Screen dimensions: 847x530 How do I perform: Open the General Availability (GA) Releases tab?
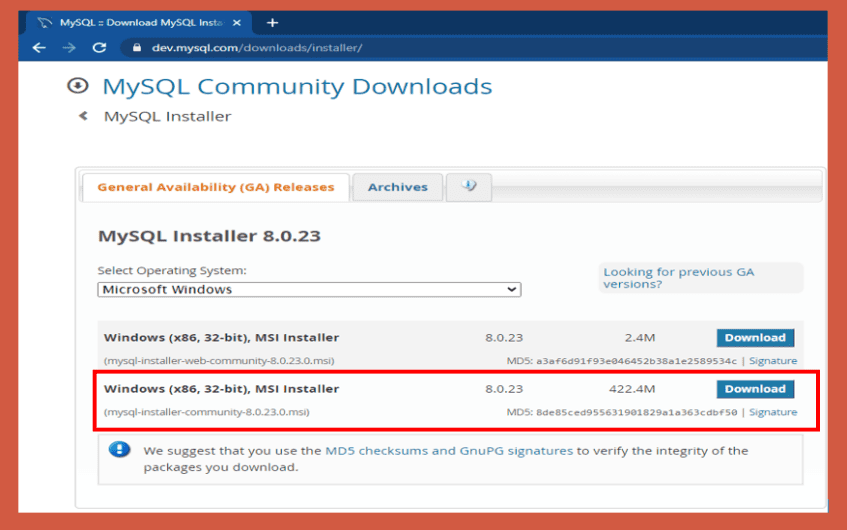coord(216,187)
